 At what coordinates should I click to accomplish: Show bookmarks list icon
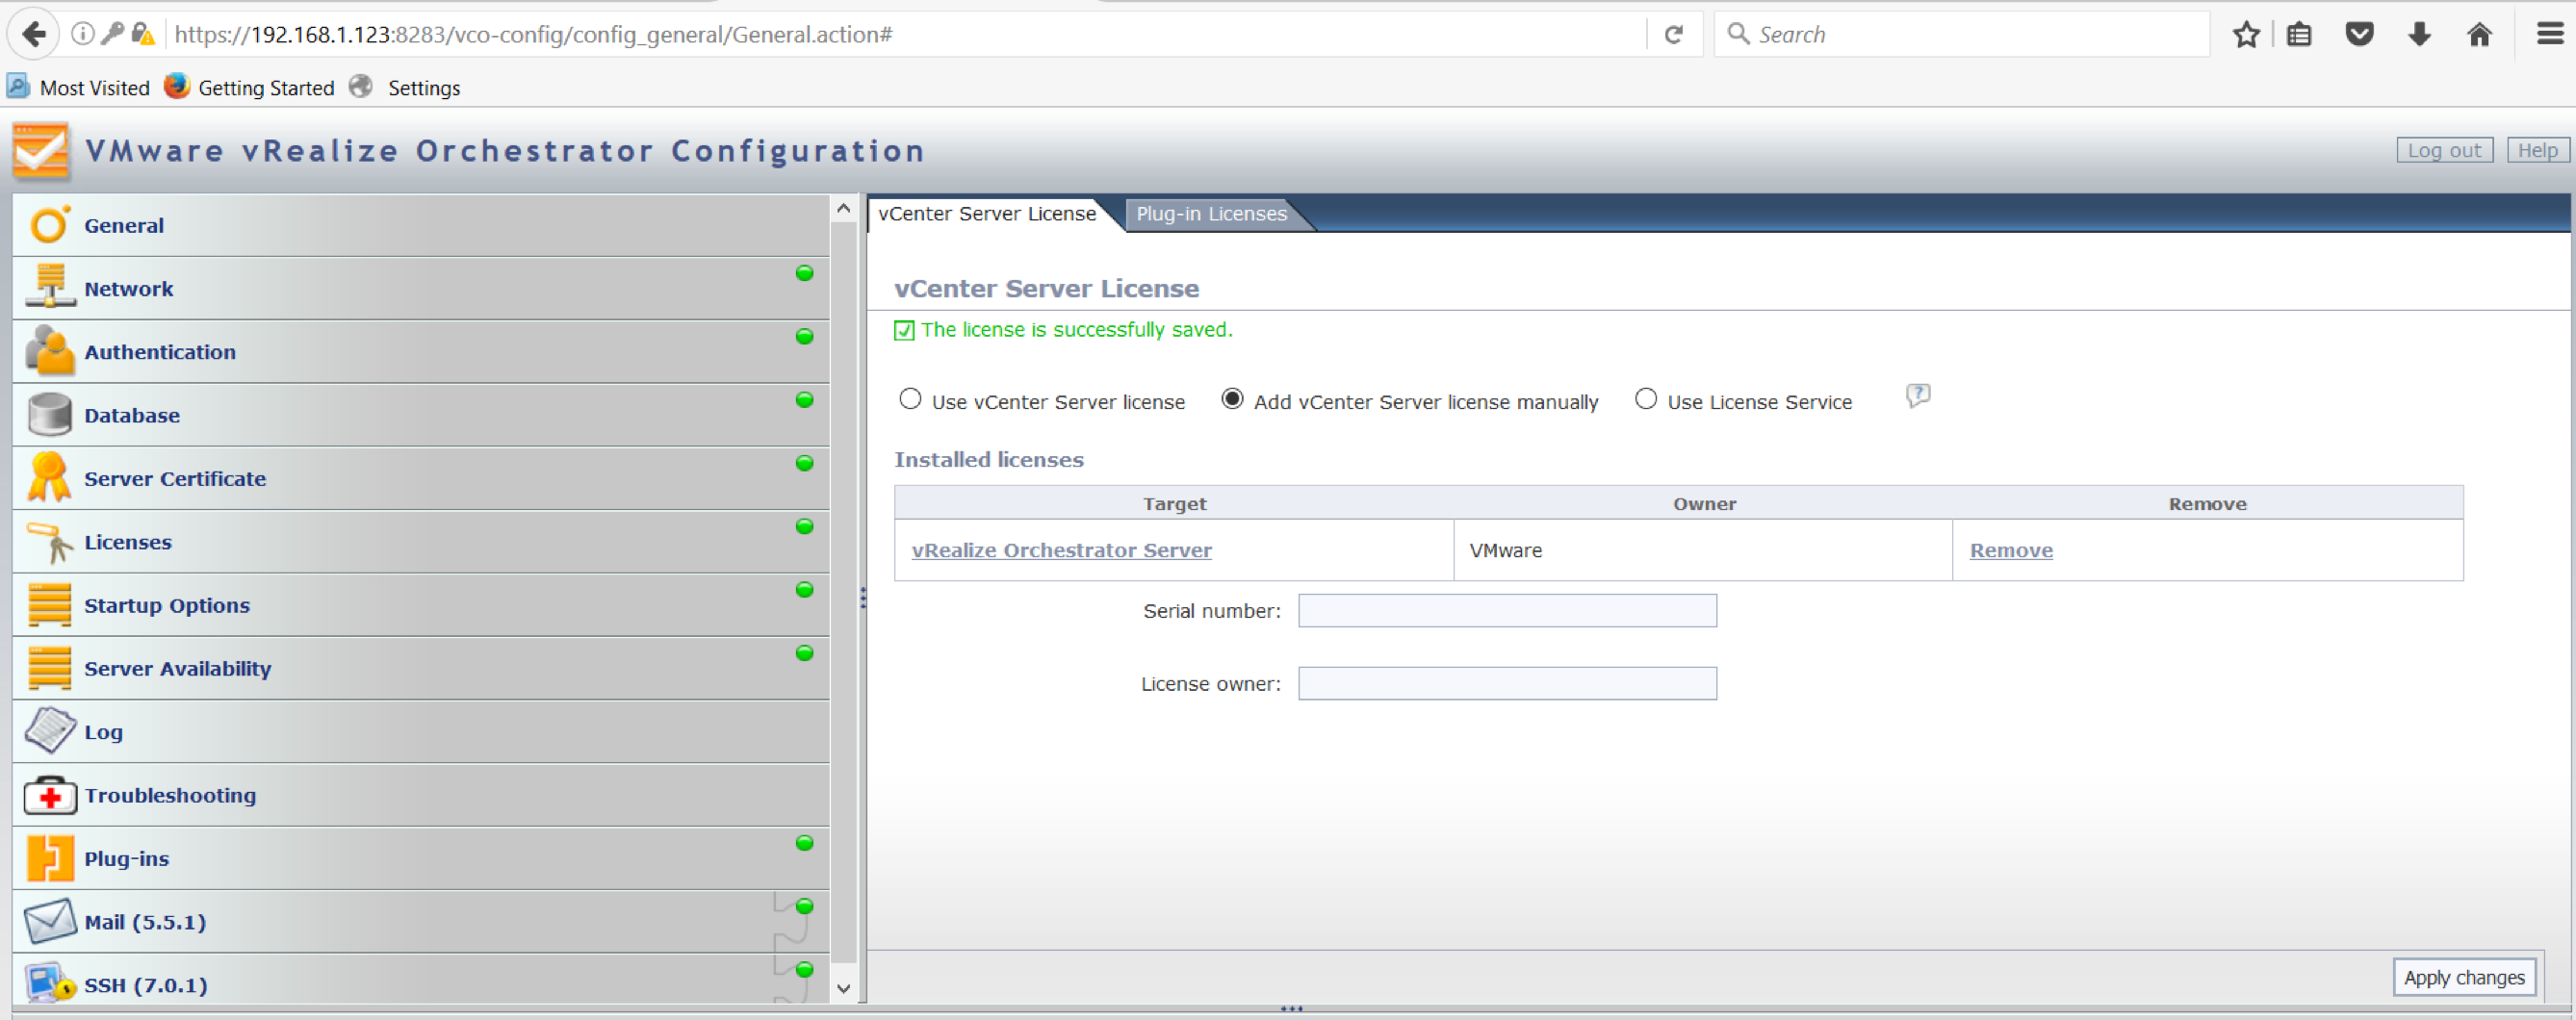click(2299, 35)
